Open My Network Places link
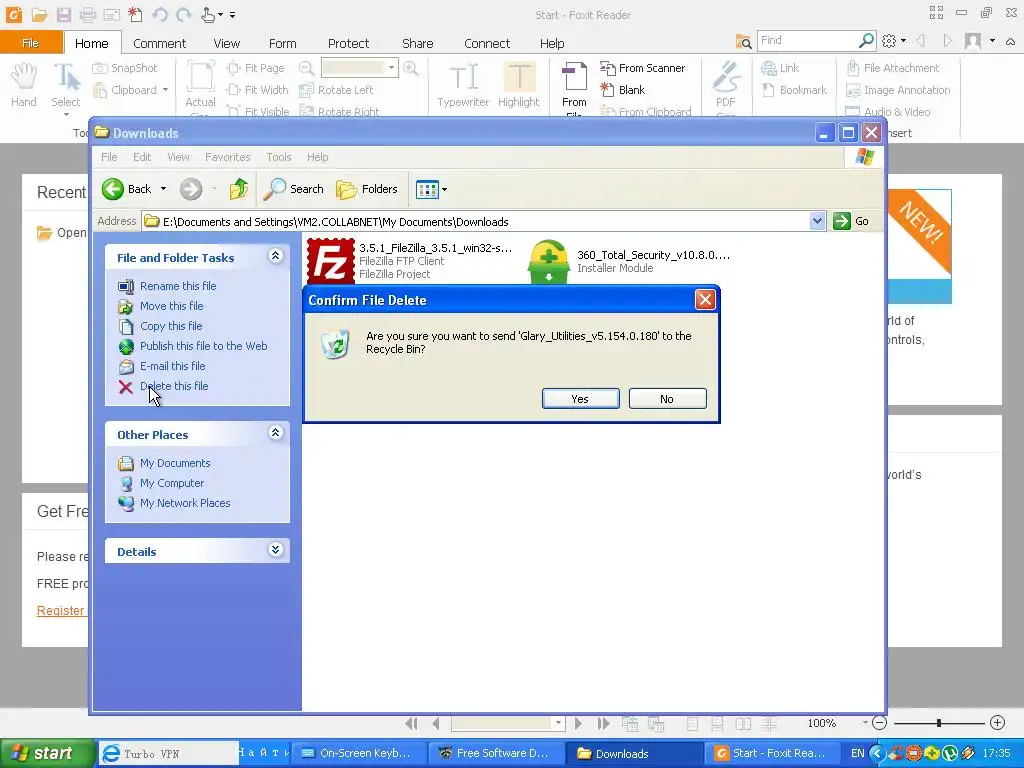1024x768 pixels. coord(185,504)
